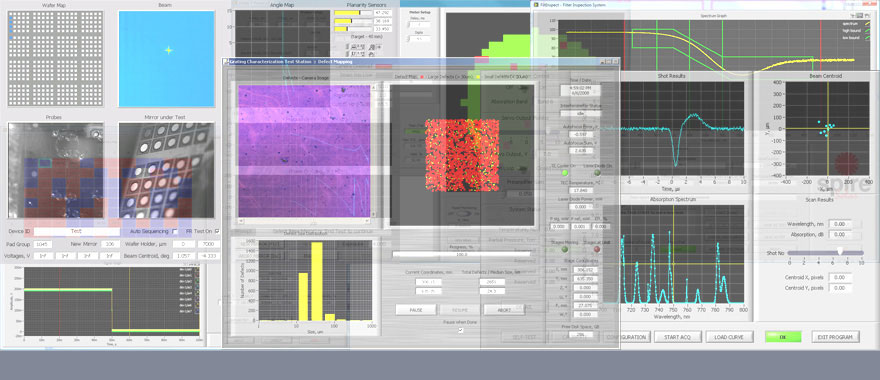The image size is (880, 380).
Task: Toggle the FR Test On checkbox
Action: [217, 231]
